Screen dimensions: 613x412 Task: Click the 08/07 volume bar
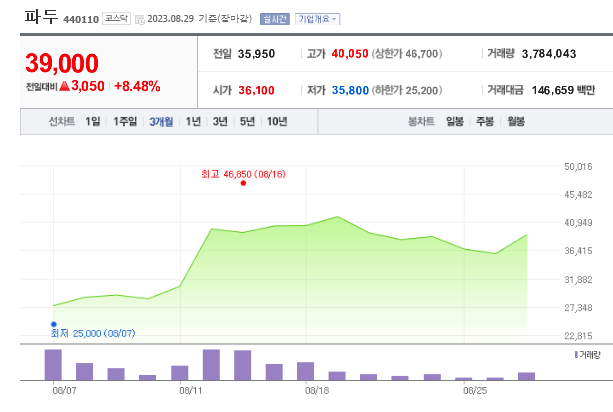(x=53, y=365)
